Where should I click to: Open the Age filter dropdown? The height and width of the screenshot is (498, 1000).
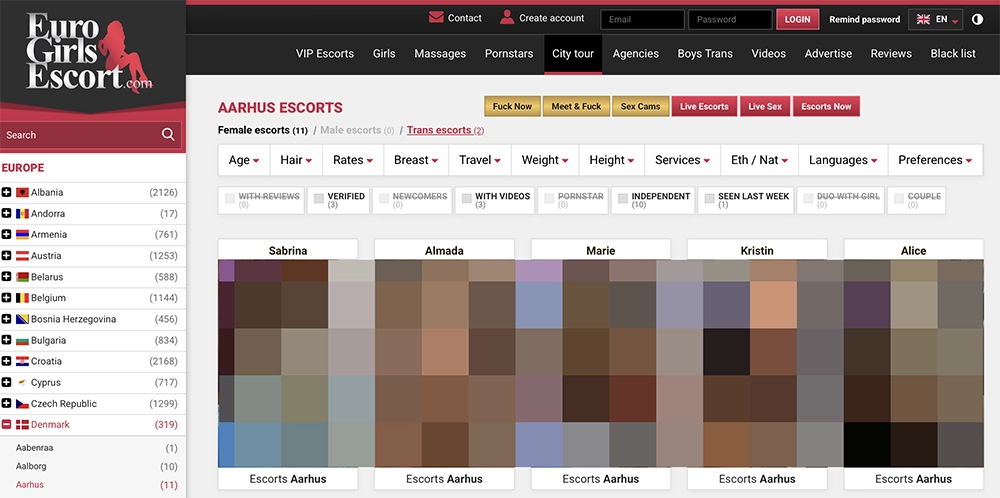coord(244,160)
